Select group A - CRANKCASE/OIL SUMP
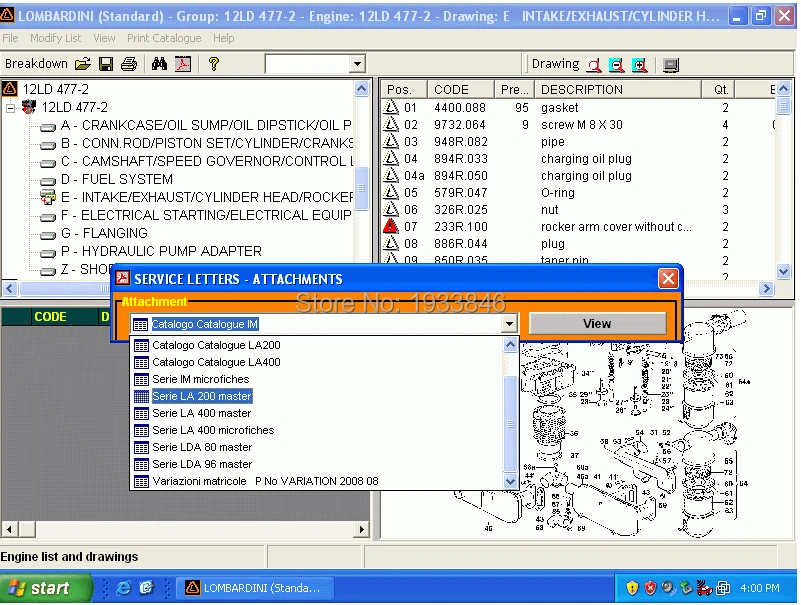Viewport: 801px width, 605px height. tap(206, 125)
